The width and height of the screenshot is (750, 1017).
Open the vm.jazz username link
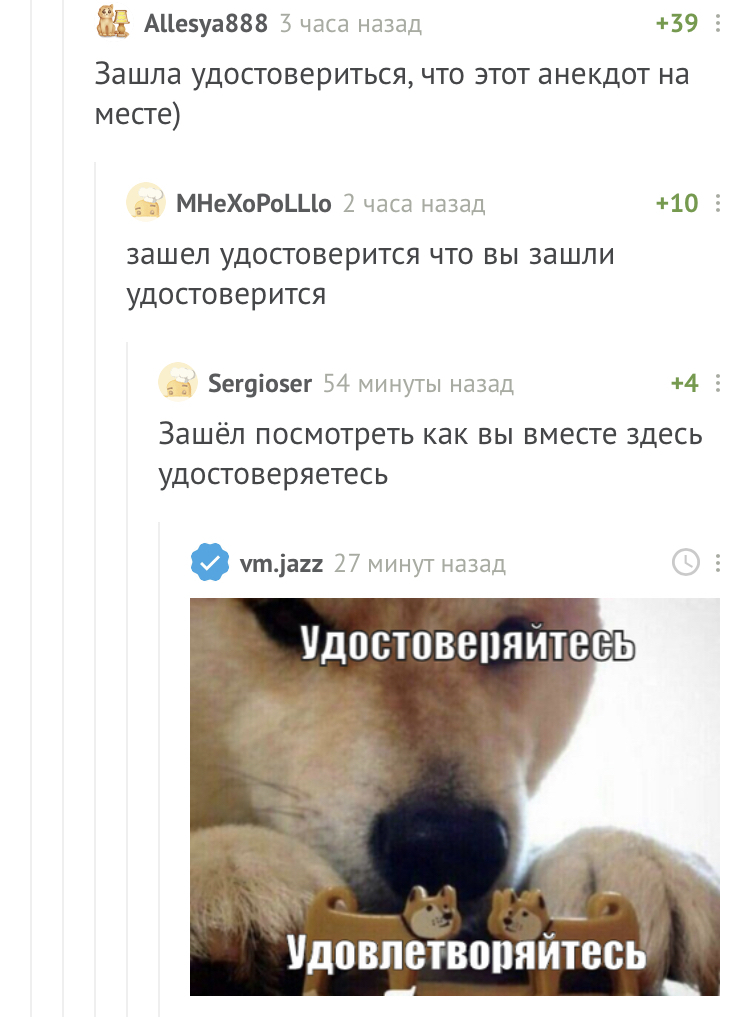281,564
